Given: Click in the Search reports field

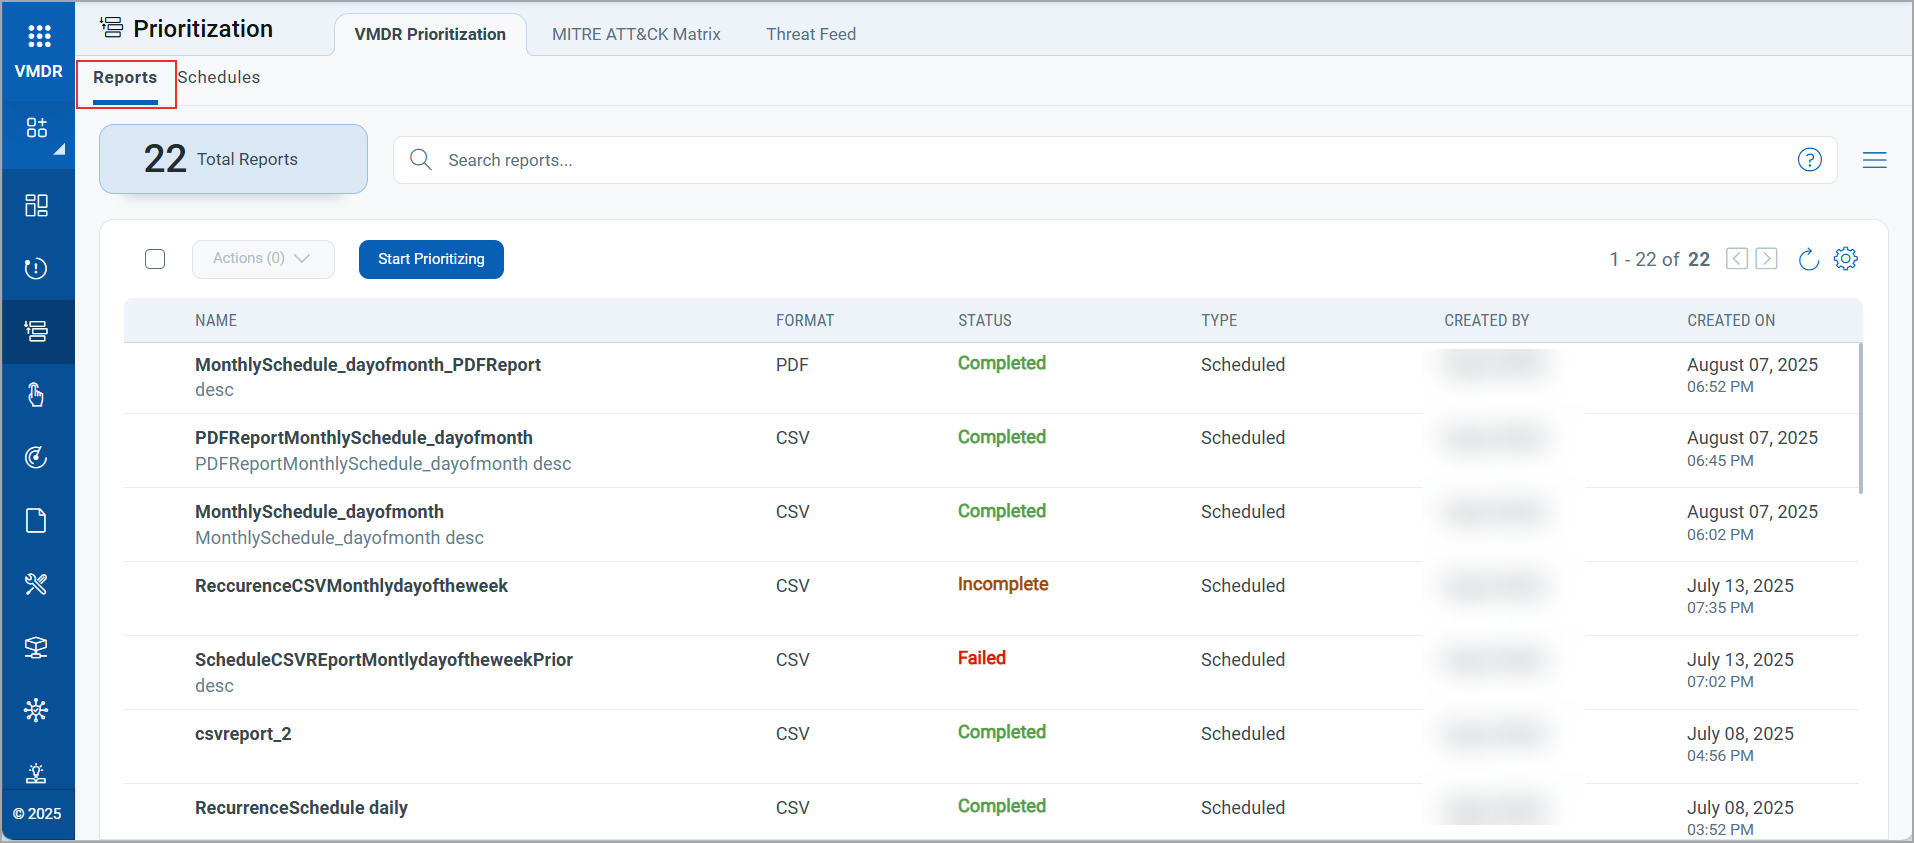Looking at the screenshot, I should (1100, 160).
